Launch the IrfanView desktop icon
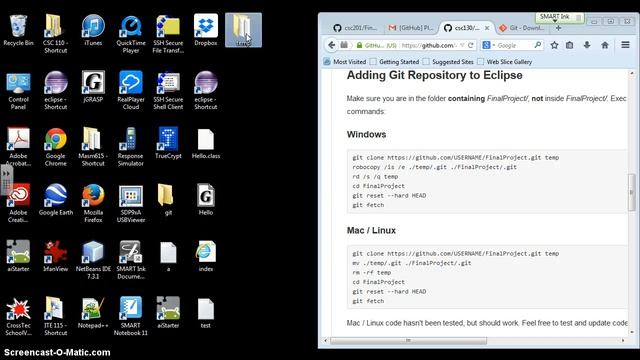This screenshot has width=640, height=360. click(56, 256)
